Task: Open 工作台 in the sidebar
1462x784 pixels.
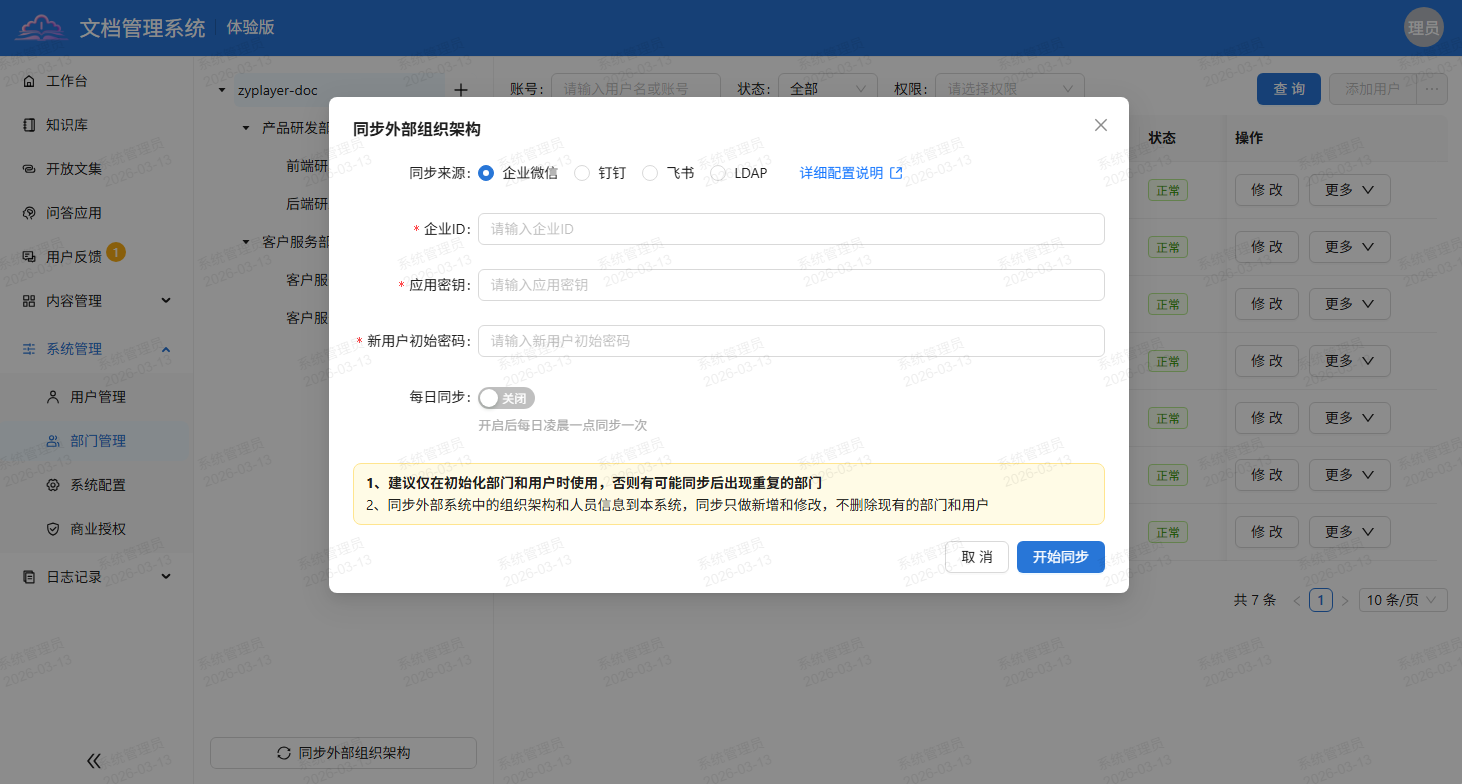Action: tap(97, 81)
